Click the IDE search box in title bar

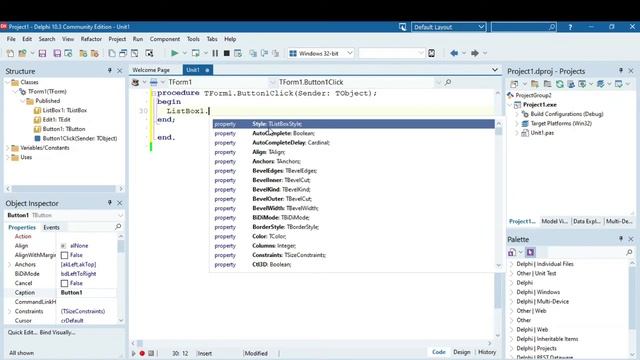(524, 27)
